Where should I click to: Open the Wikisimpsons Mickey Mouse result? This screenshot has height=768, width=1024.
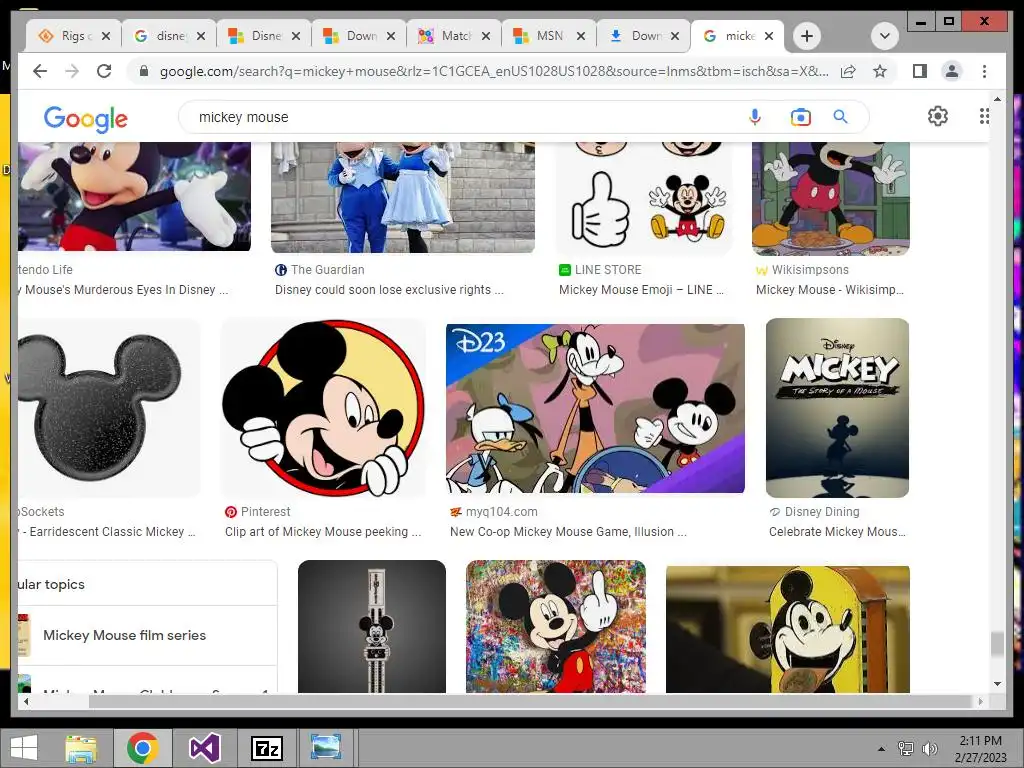click(x=829, y=290)
